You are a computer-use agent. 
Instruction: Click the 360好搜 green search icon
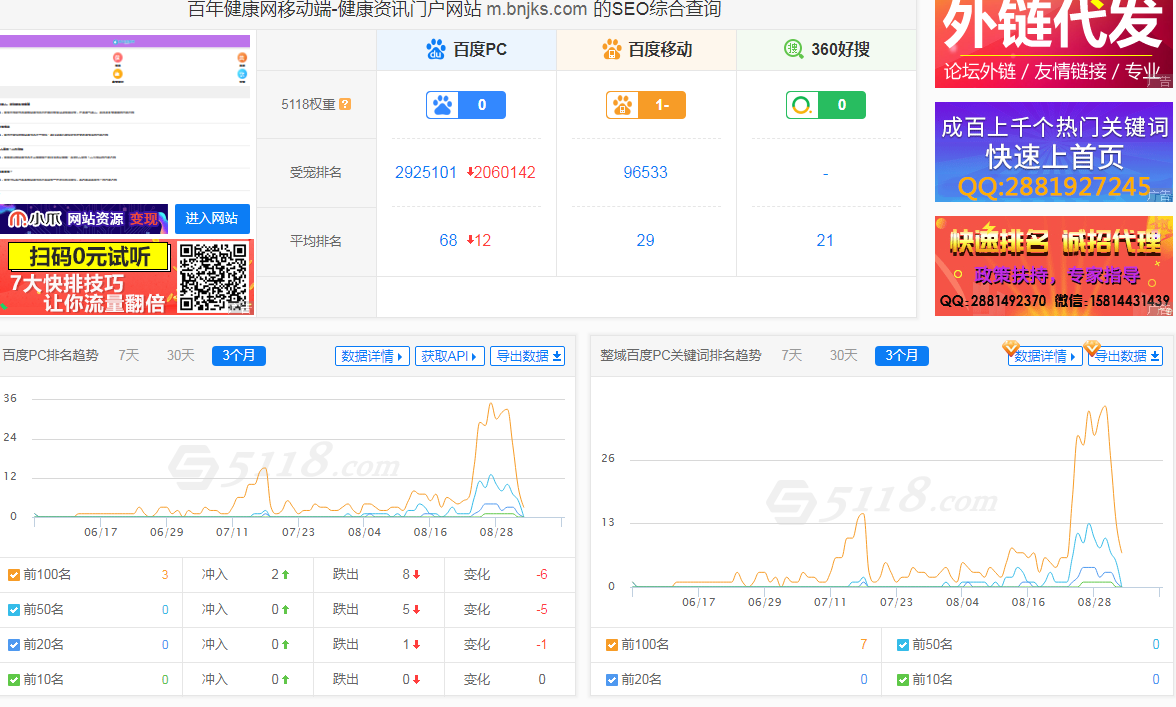[794, 49]
